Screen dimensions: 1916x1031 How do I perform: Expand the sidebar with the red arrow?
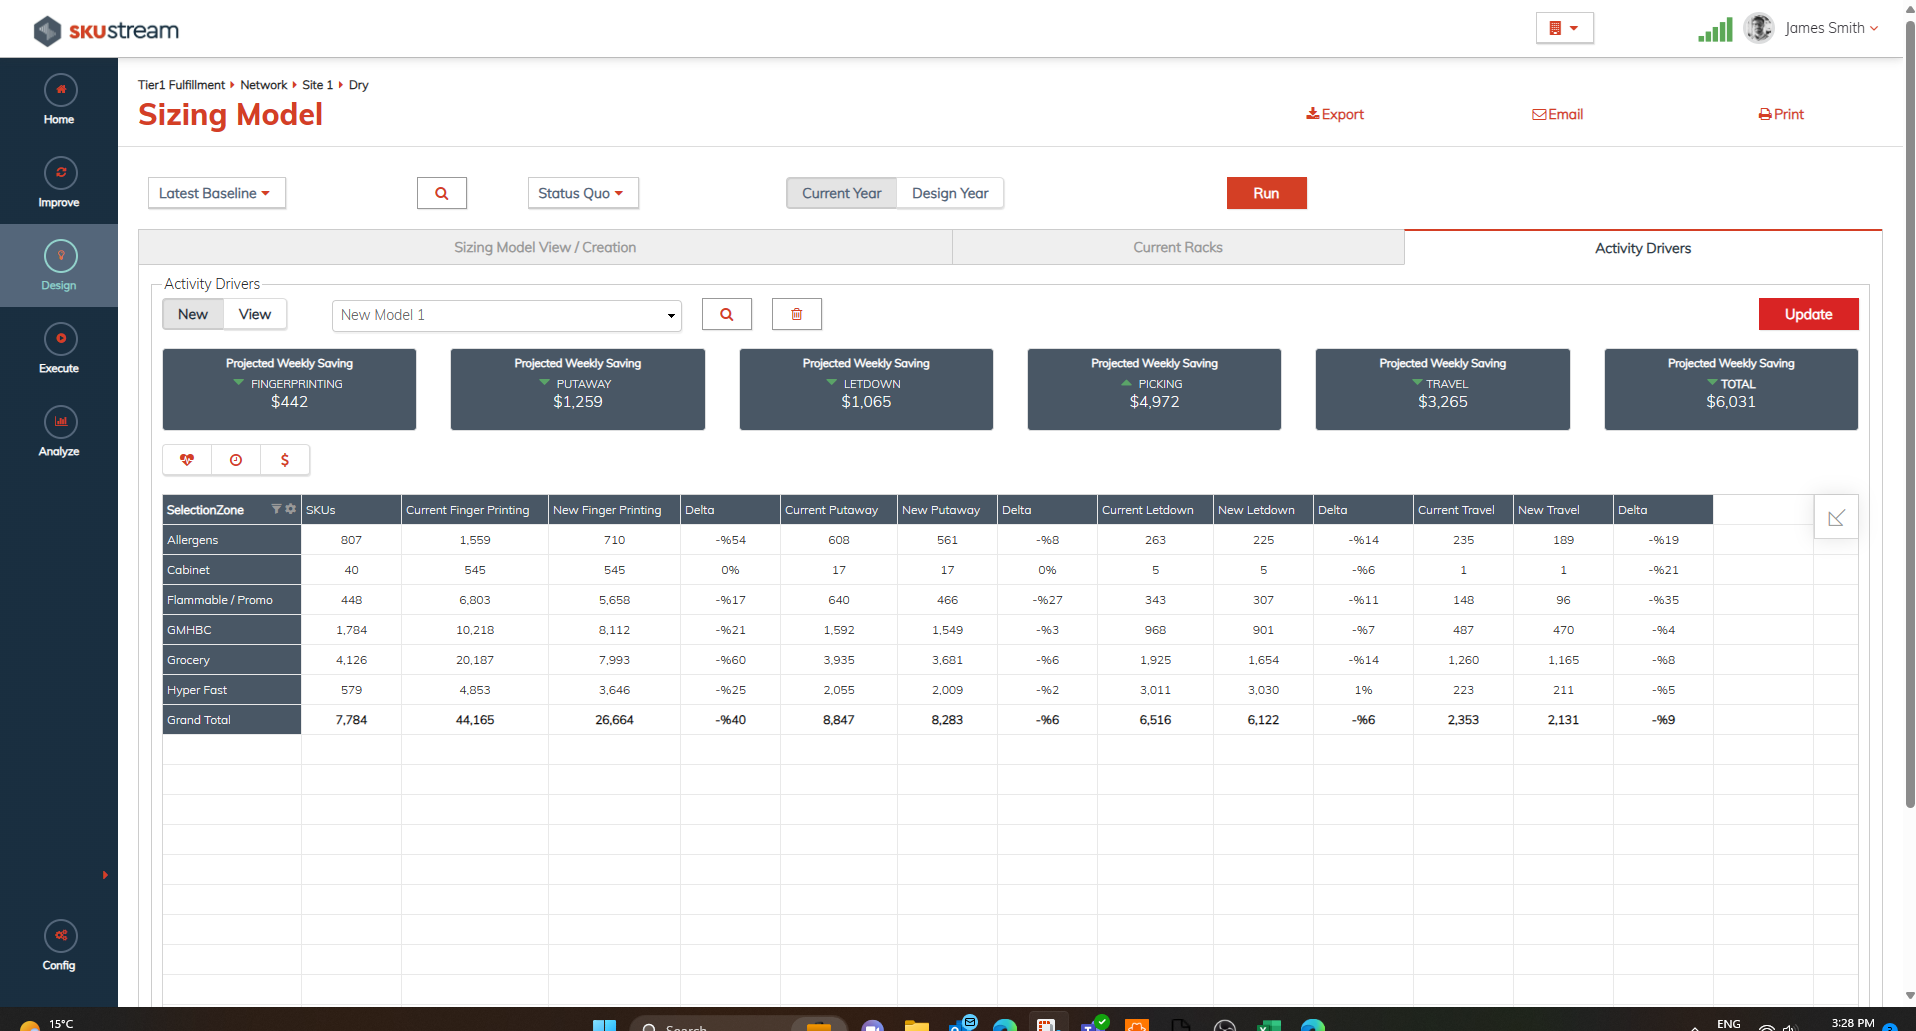click(105, 875)
